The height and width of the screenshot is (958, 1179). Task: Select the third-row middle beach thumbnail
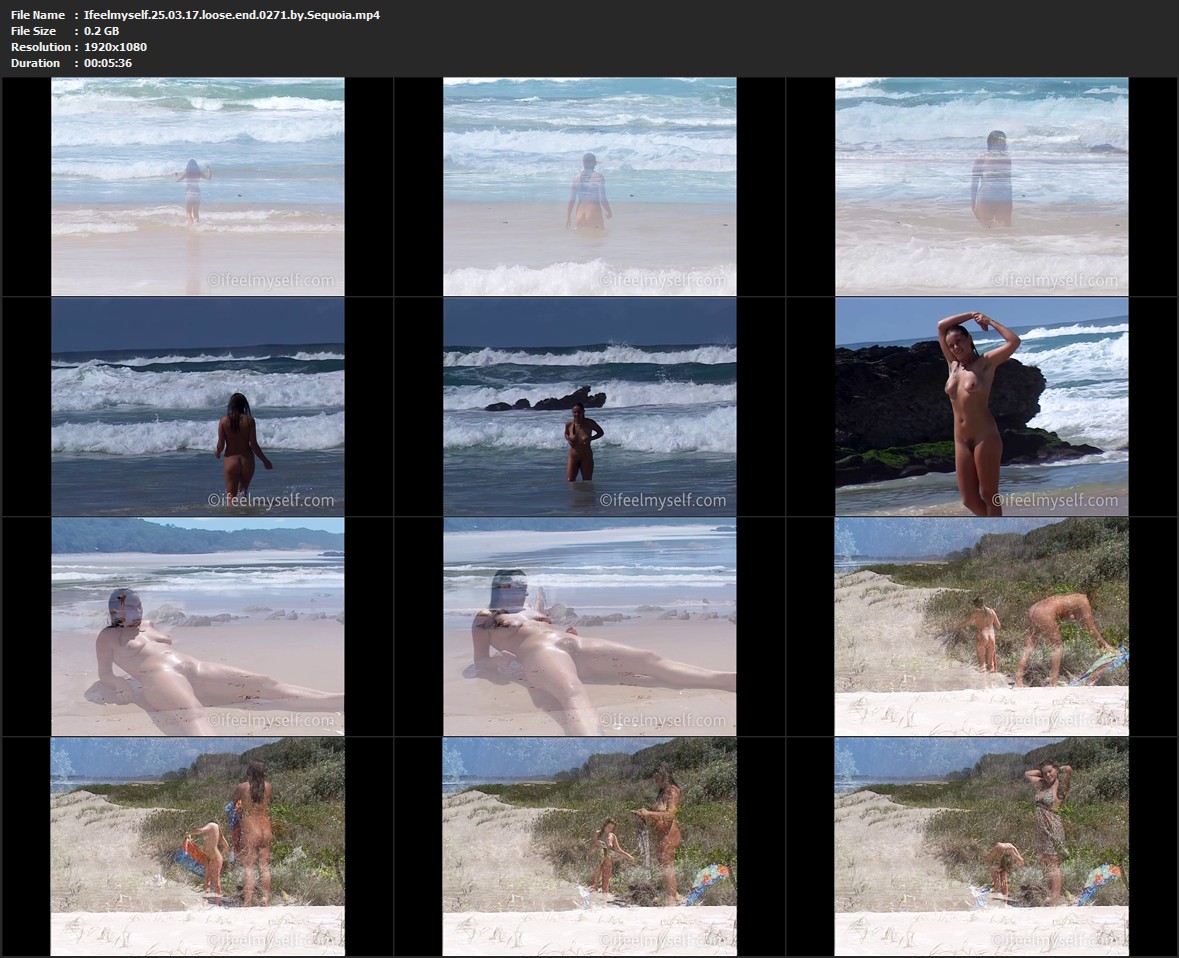tap(589, 626)
